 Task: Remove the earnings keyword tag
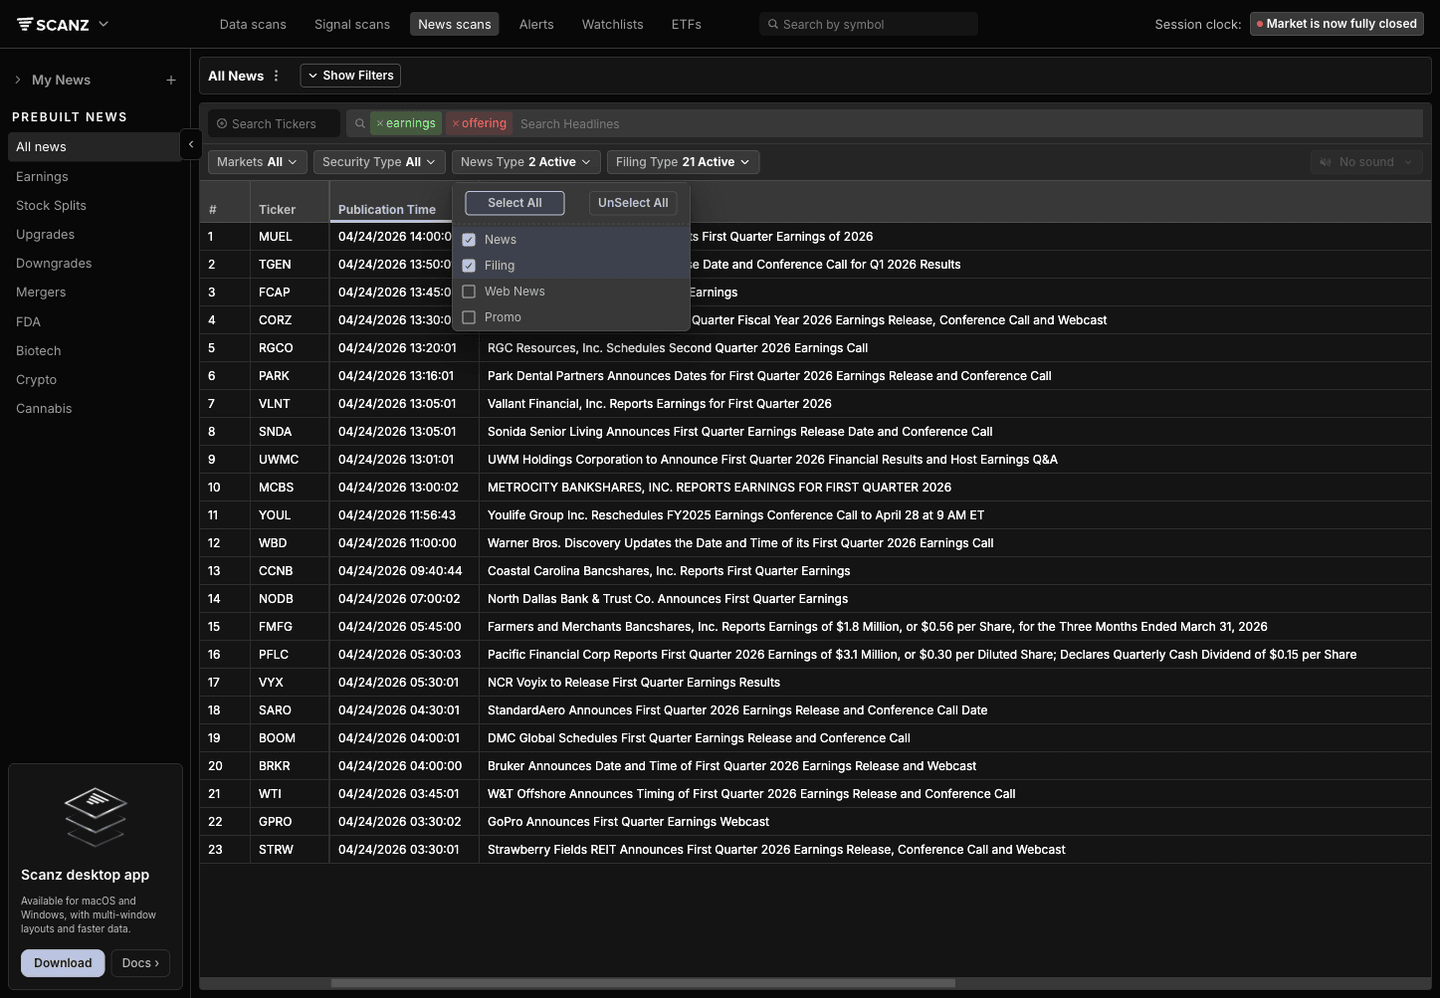tap(380, 124)
